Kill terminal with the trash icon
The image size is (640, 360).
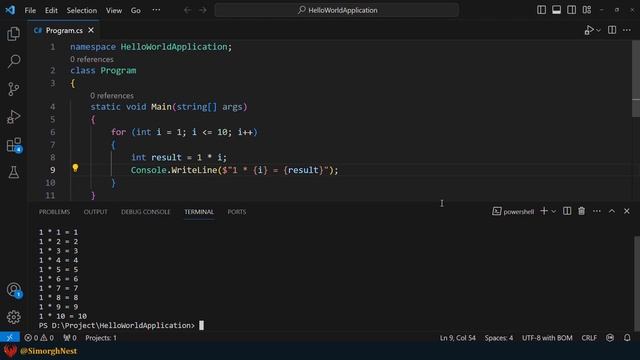[x=582, y=211]
